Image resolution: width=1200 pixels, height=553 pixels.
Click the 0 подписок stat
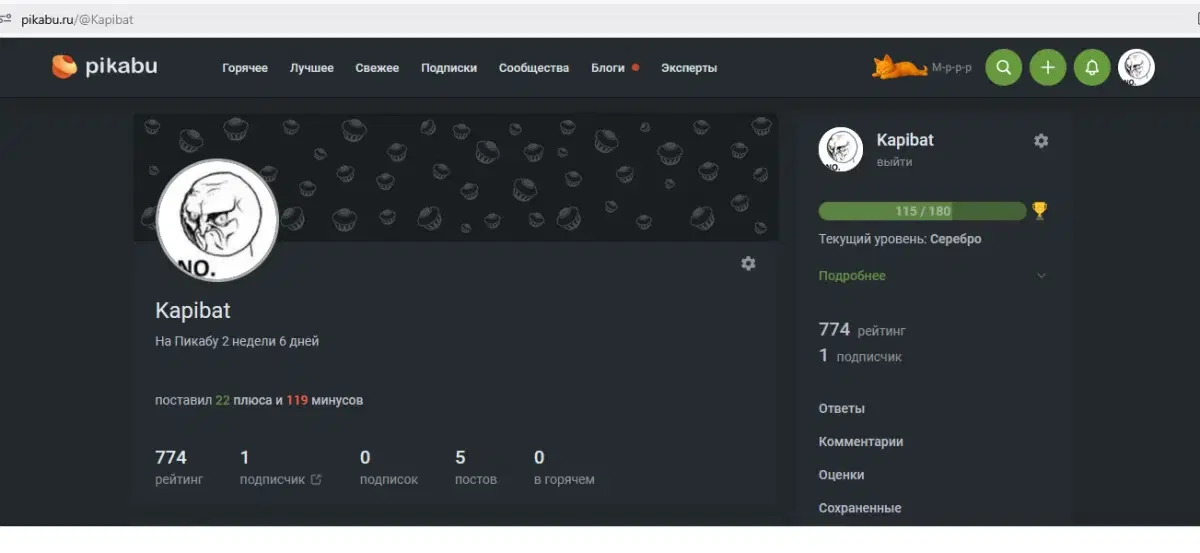pyautogui.click(x=389, y=468)
